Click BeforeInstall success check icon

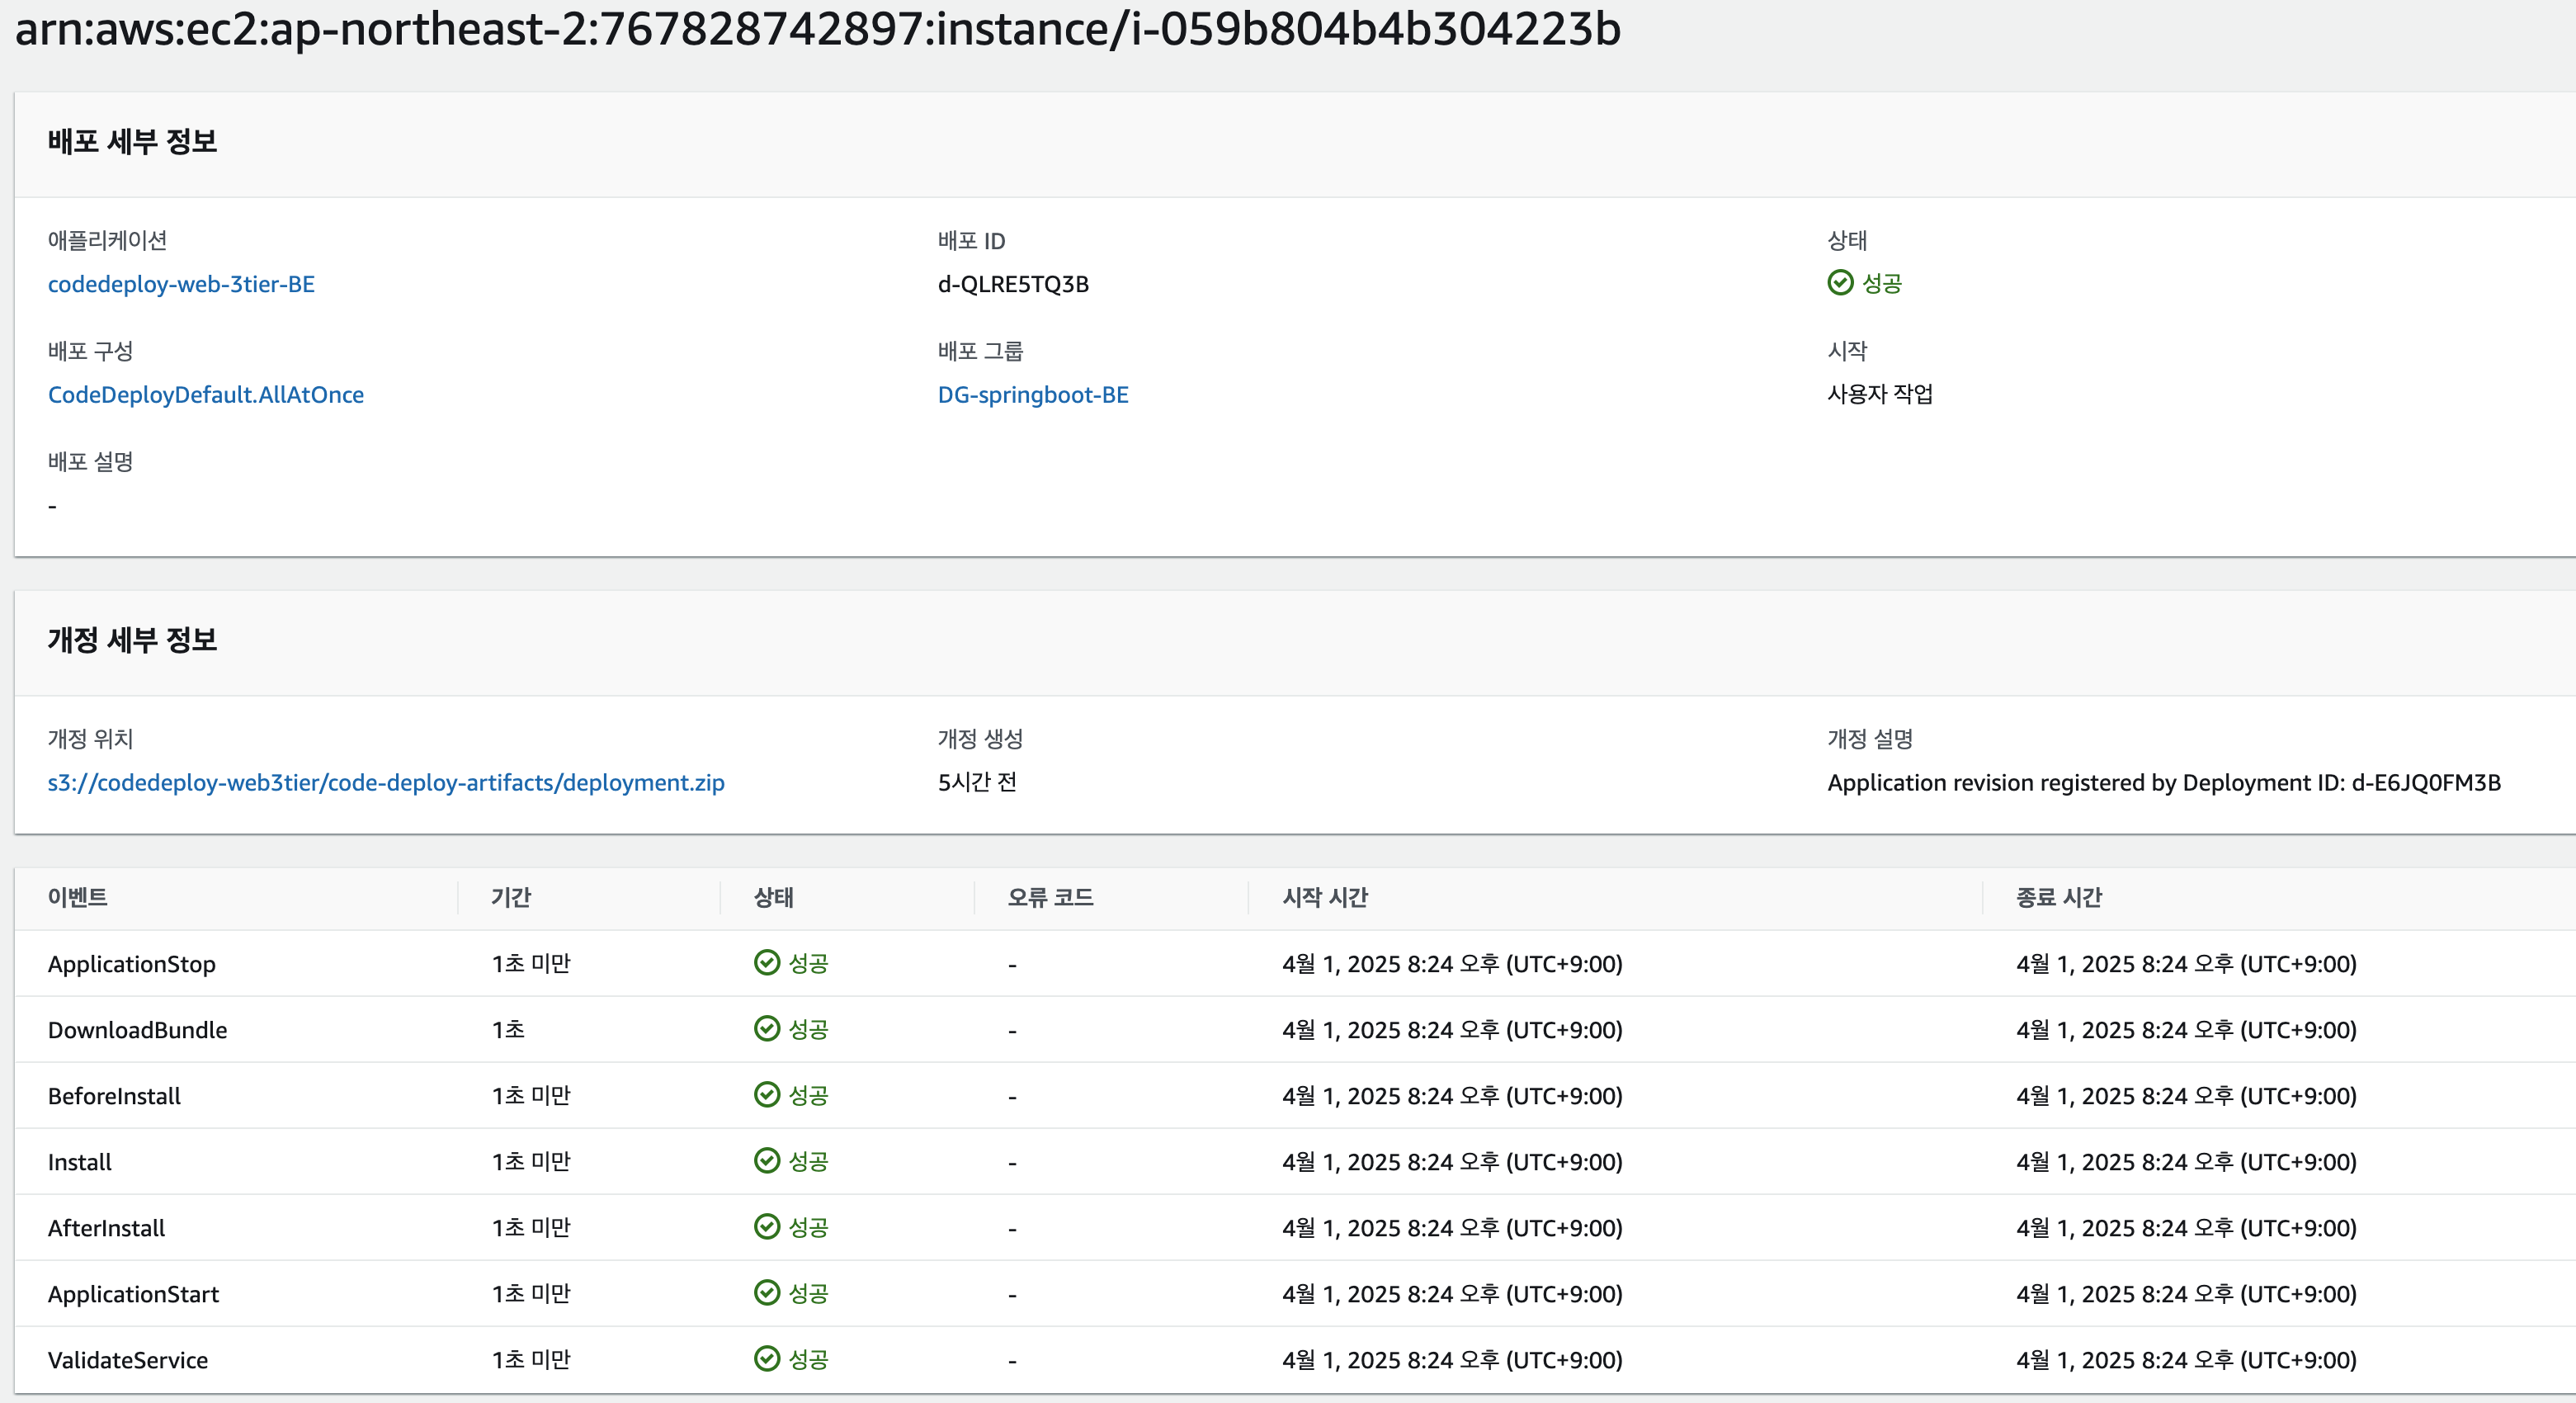tap(767, 1095)
